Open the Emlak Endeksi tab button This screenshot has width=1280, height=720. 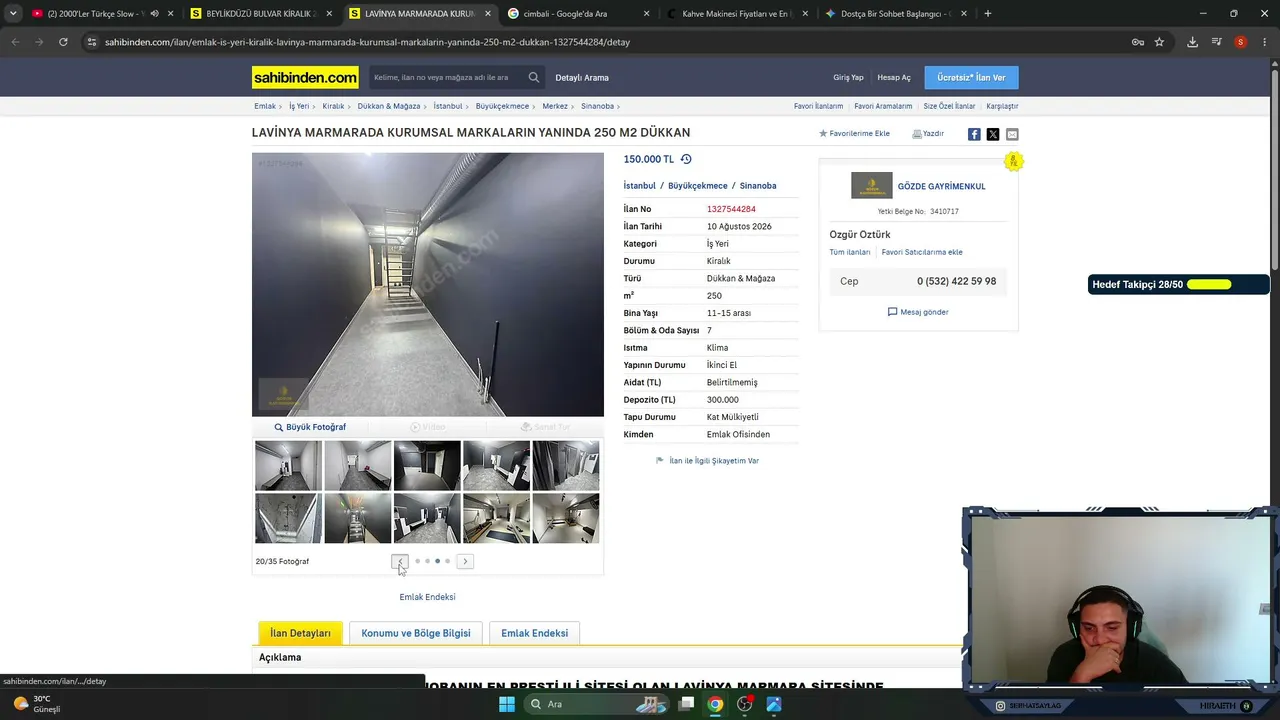click(534, 633)
